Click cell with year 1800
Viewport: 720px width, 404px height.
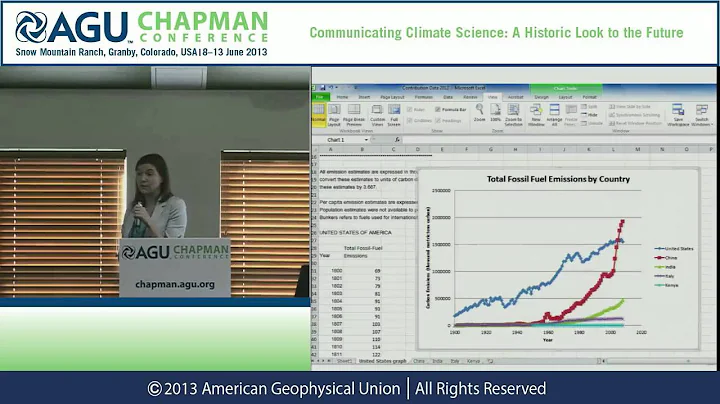pyautogui.click(x=337, y=271)
